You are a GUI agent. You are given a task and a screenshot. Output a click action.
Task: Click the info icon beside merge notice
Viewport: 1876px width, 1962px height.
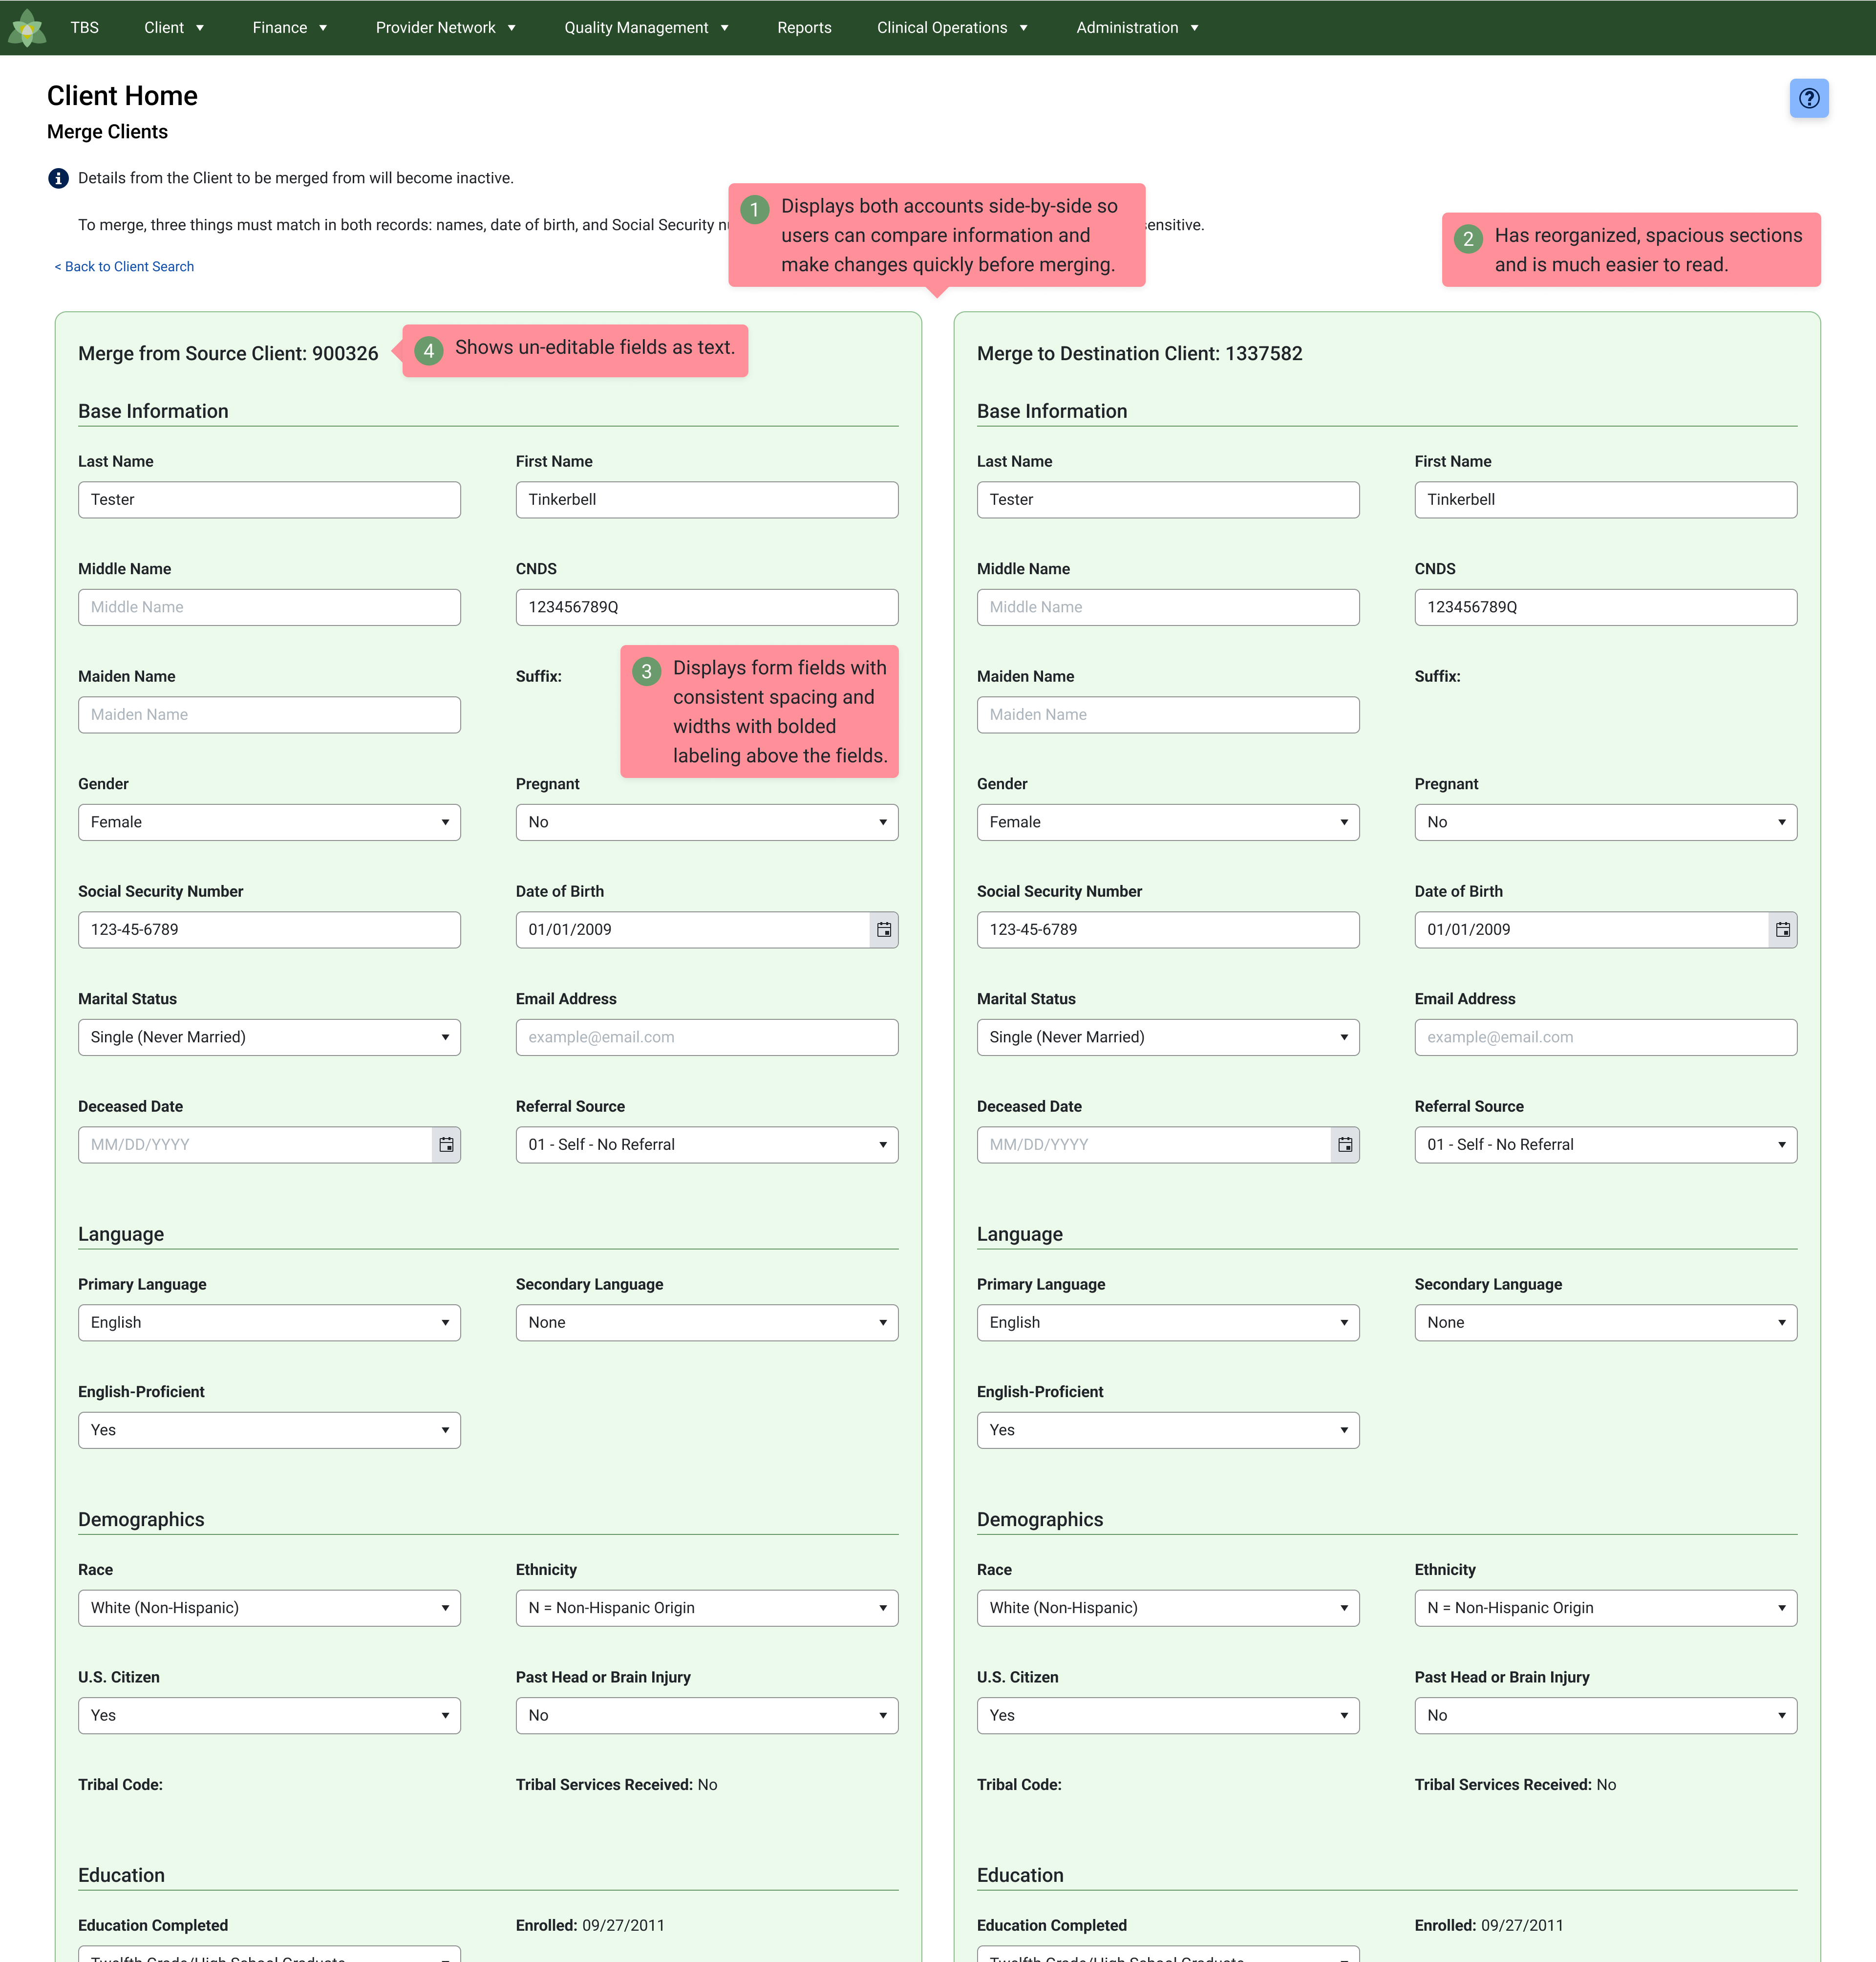click(x=59, y=178)
